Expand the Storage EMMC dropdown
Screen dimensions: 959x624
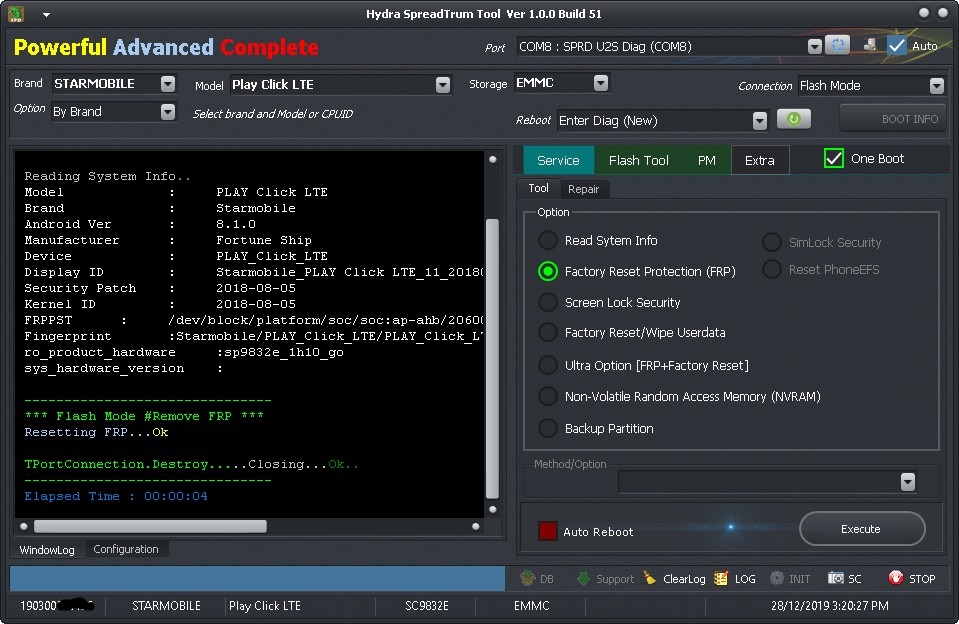coord(601,83)
